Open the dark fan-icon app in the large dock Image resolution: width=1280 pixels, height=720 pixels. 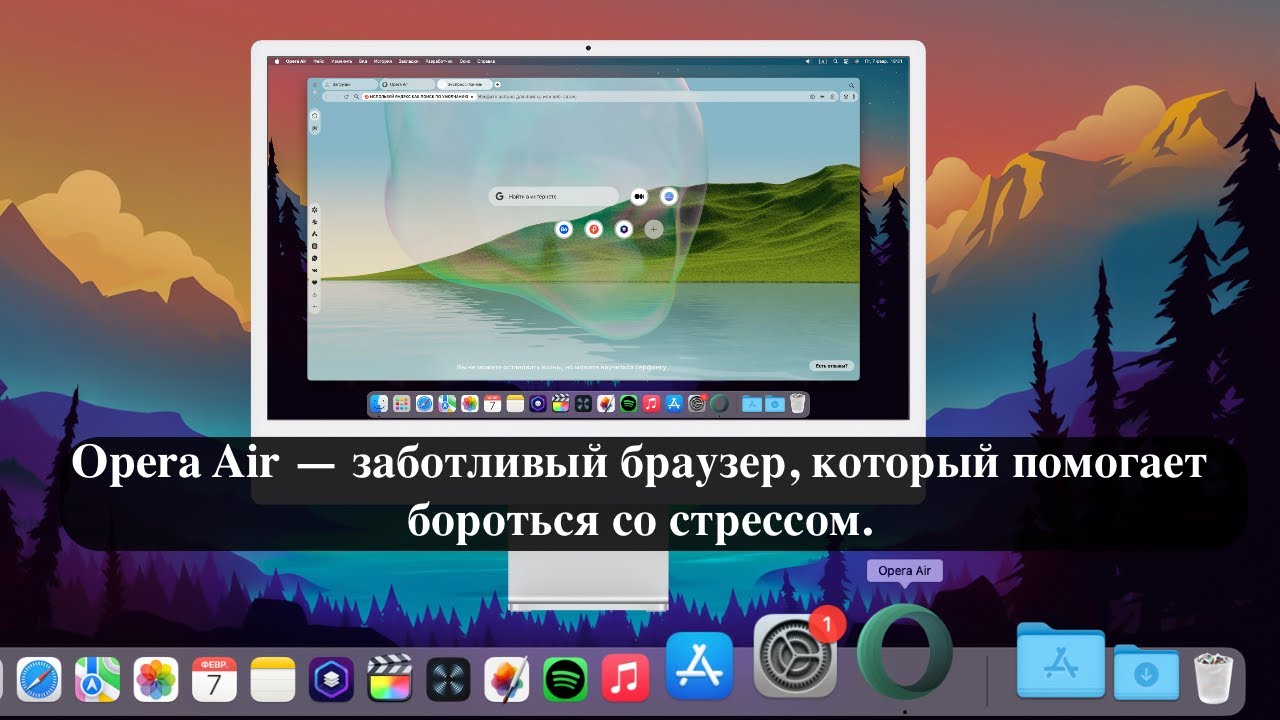[x=449, y=680]
